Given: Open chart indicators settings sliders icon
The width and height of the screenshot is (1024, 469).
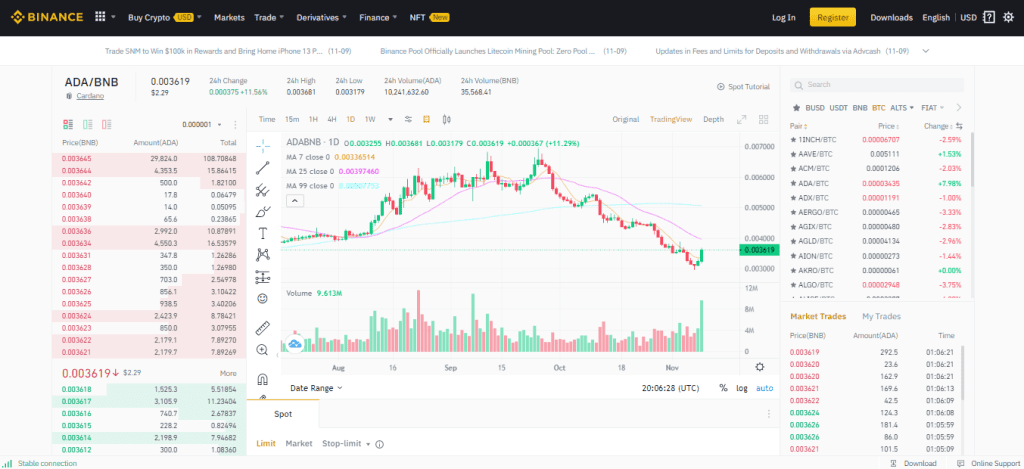Looking at the screenshot, I should (x=408, y=120).
